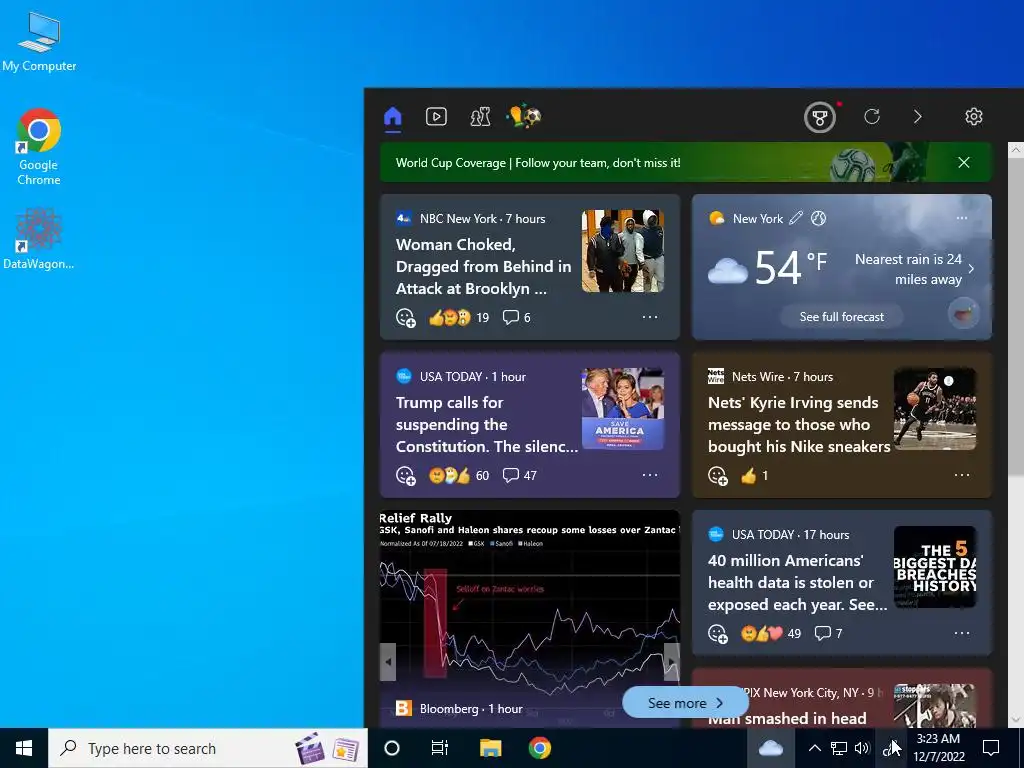Launch Chrome from the taskbar
Screen dimensions: 1024x768
coord(539,748)
